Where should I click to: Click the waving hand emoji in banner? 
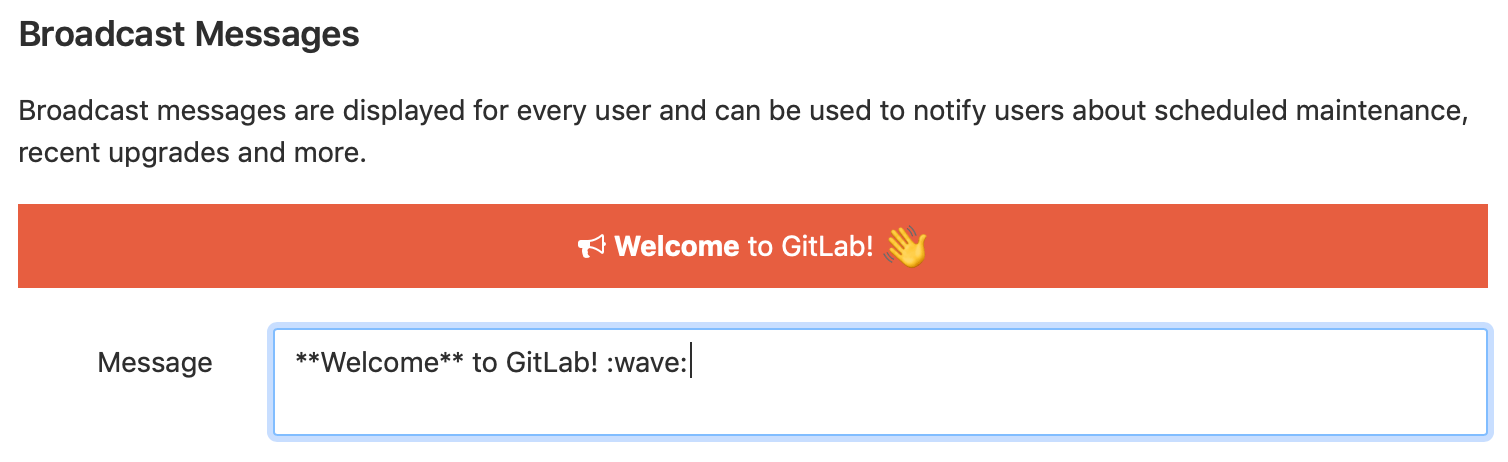tap(906, 246)
